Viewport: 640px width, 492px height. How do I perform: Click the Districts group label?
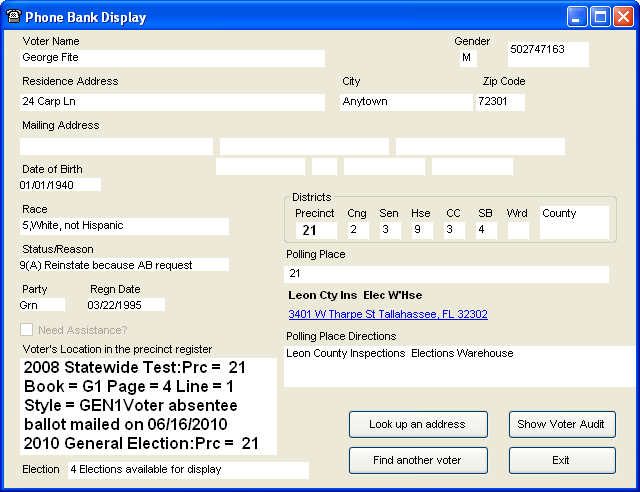tap(311, 197)
